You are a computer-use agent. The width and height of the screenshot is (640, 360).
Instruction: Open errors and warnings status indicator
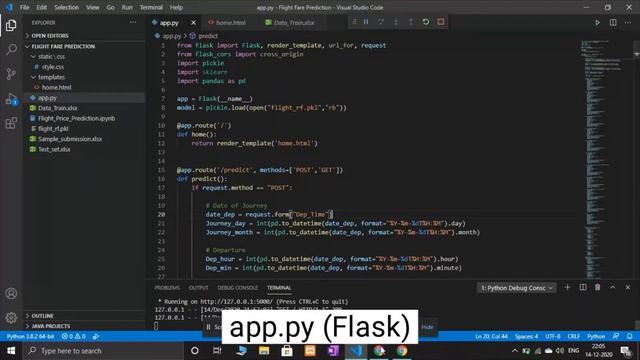(73, 336)
